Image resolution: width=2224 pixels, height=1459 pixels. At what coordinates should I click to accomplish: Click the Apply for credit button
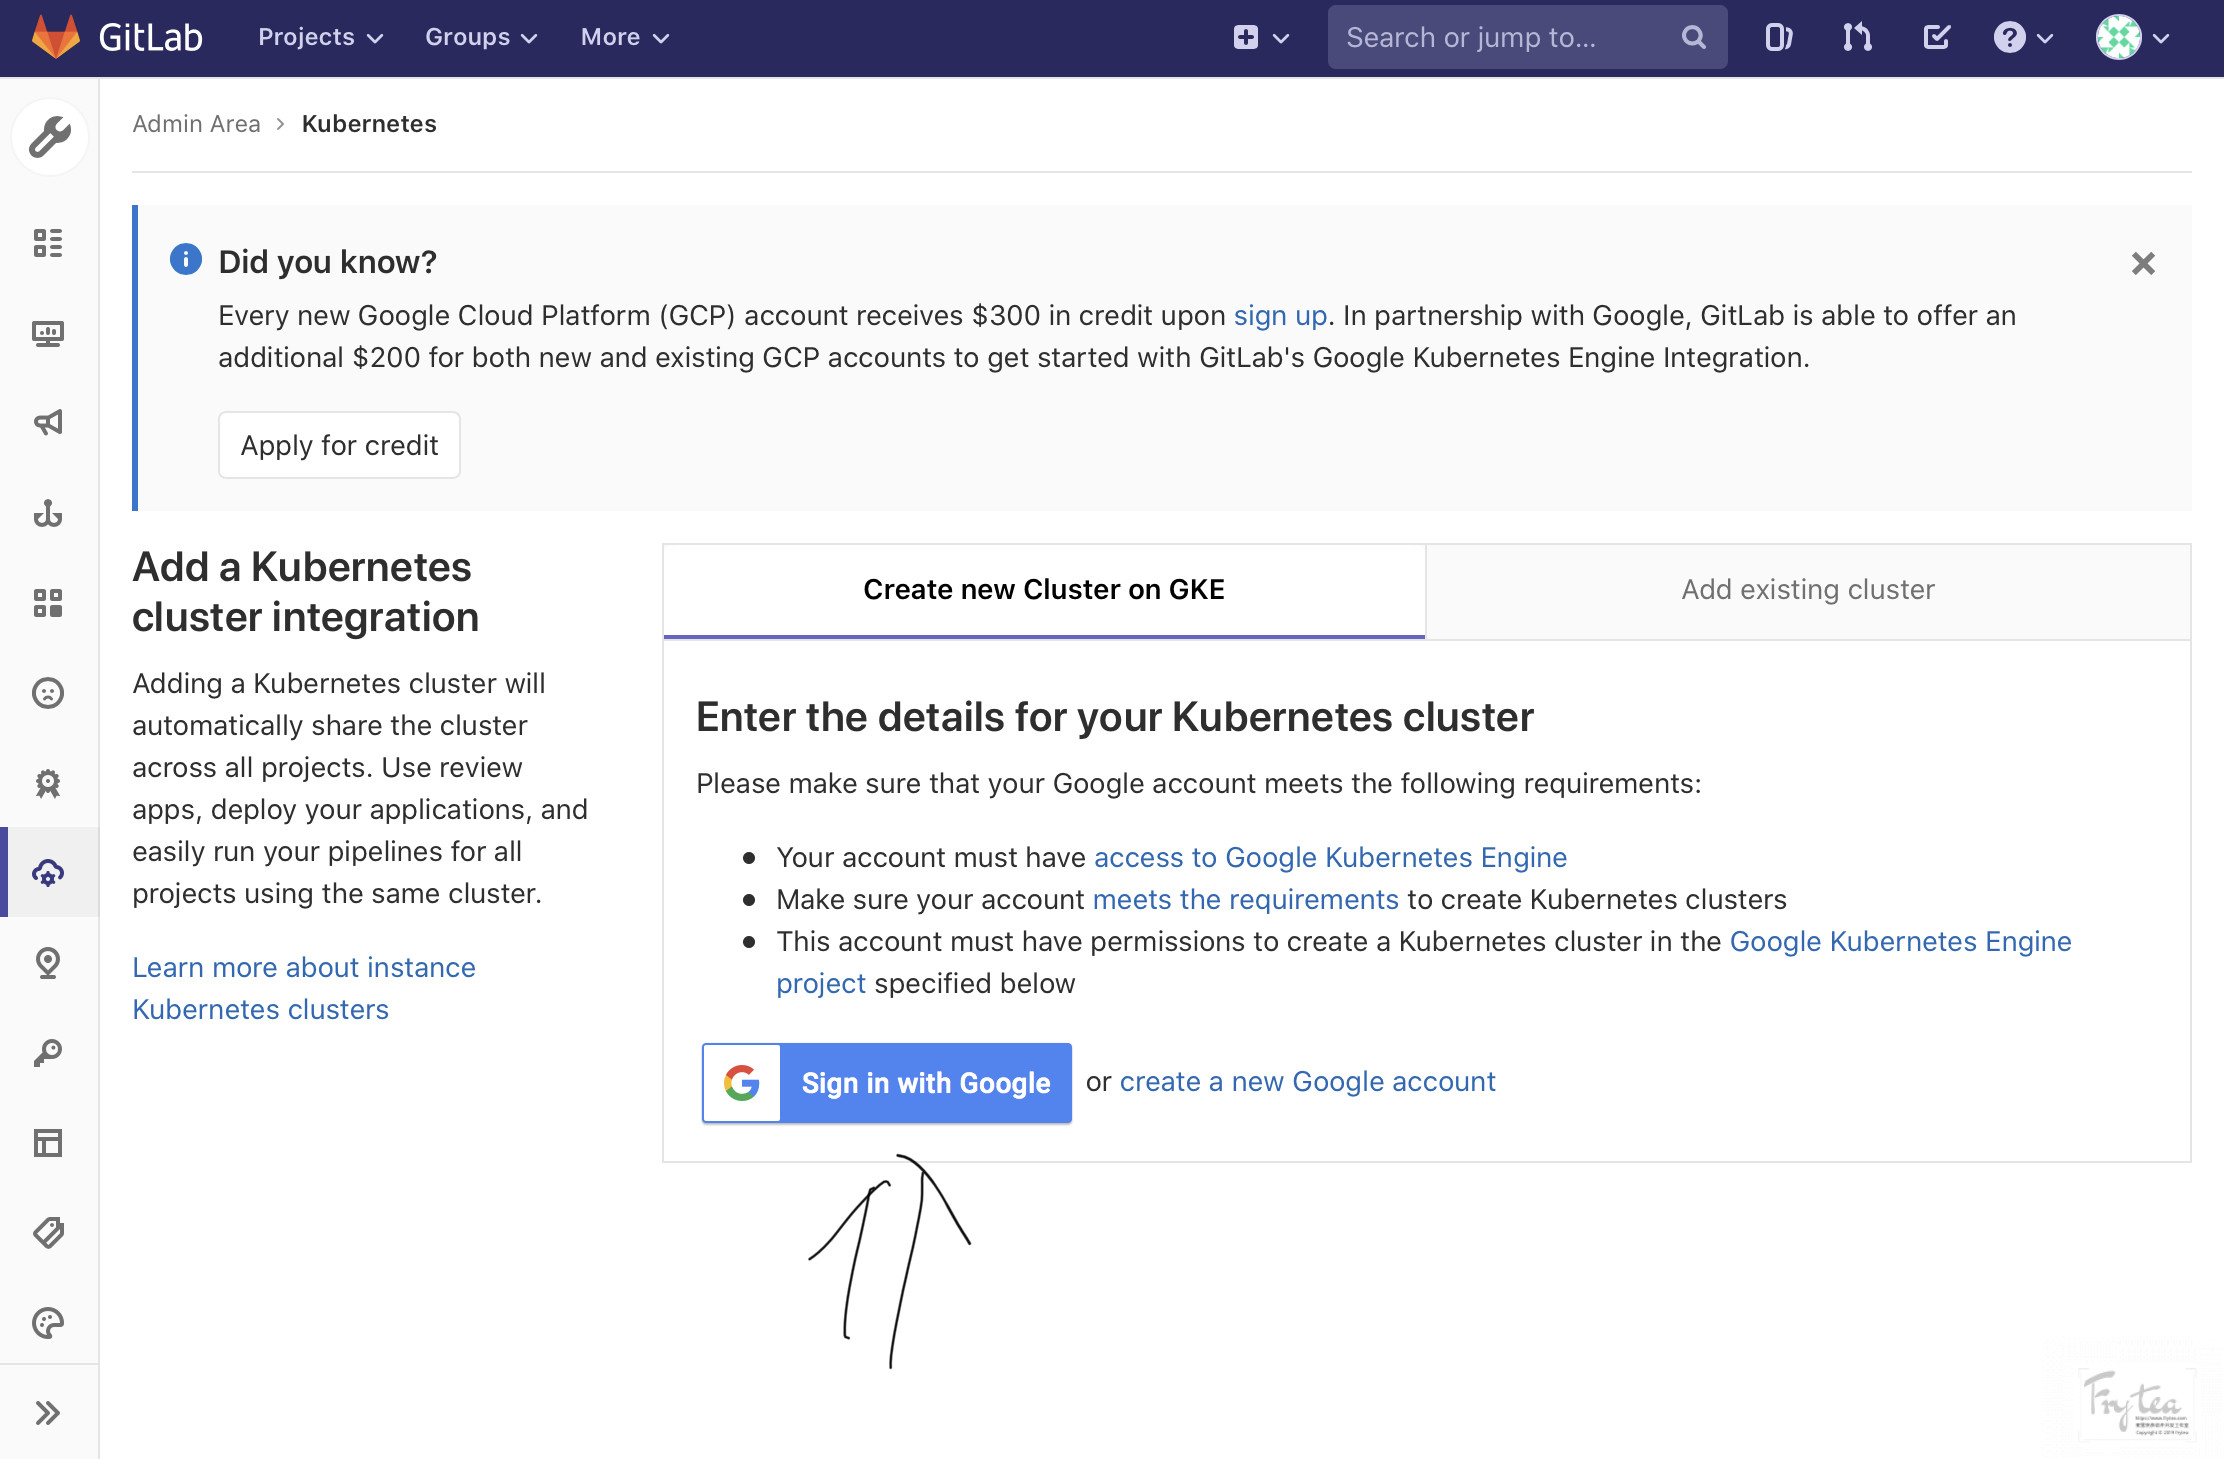pos(339,446)
